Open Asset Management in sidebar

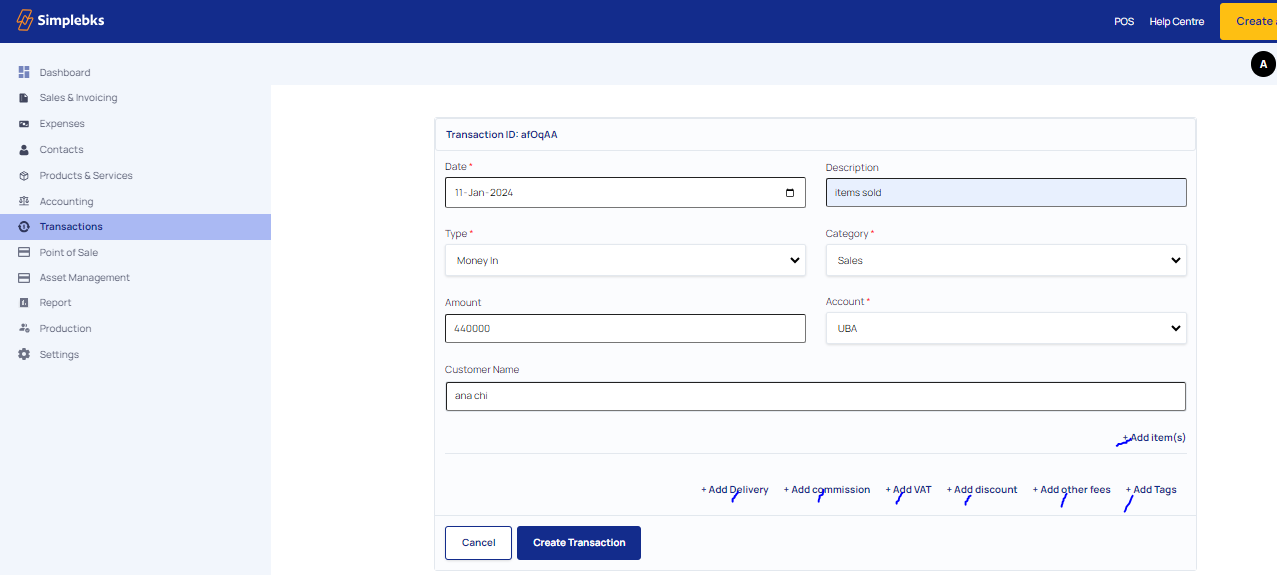pyautogui.click(x=84, y=278)
